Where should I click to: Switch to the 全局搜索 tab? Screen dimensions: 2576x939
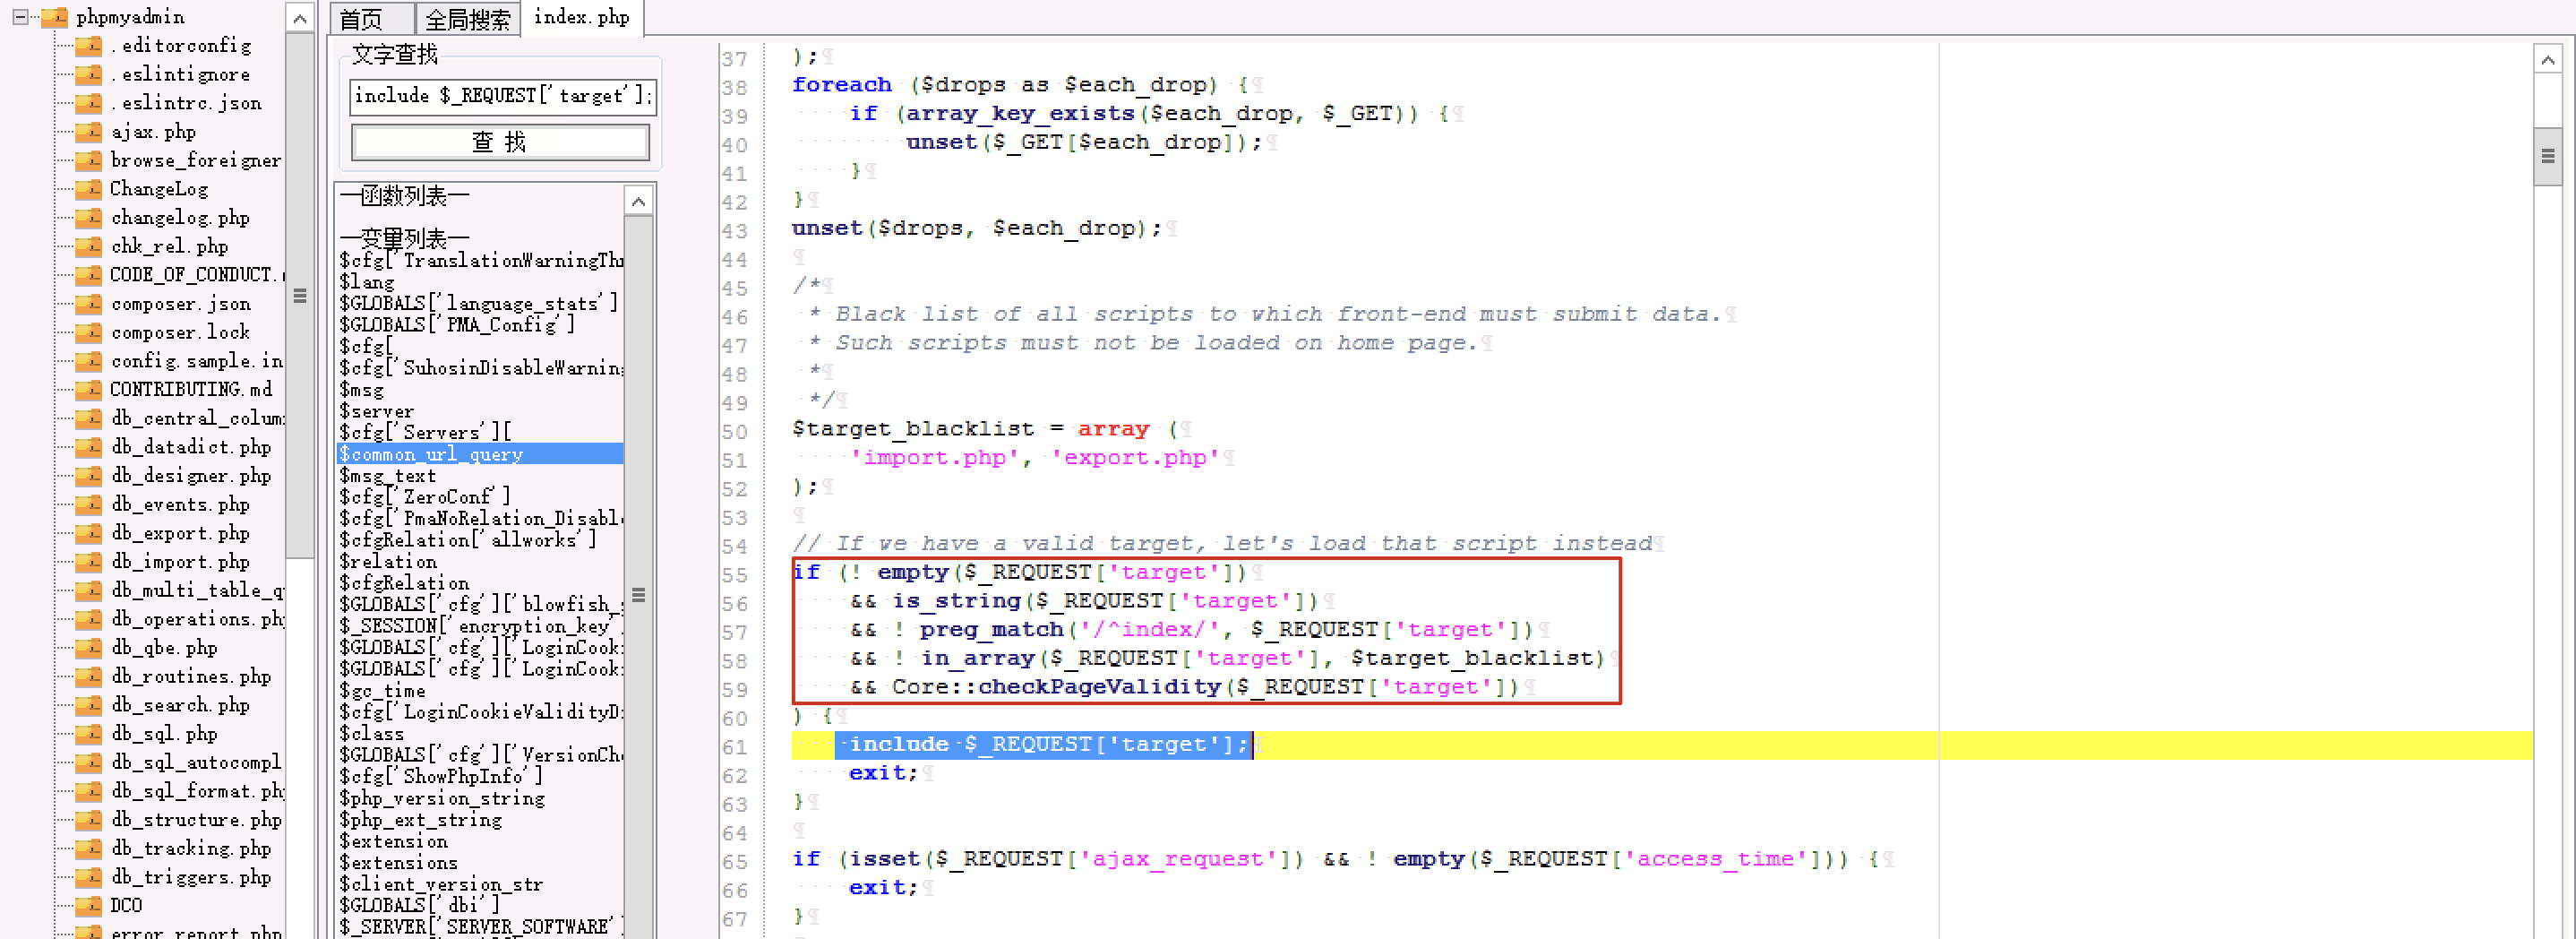(x=467, y=18)
